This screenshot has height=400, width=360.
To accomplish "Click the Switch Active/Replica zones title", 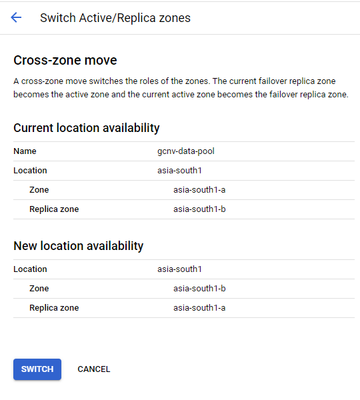I will point(115,18).
